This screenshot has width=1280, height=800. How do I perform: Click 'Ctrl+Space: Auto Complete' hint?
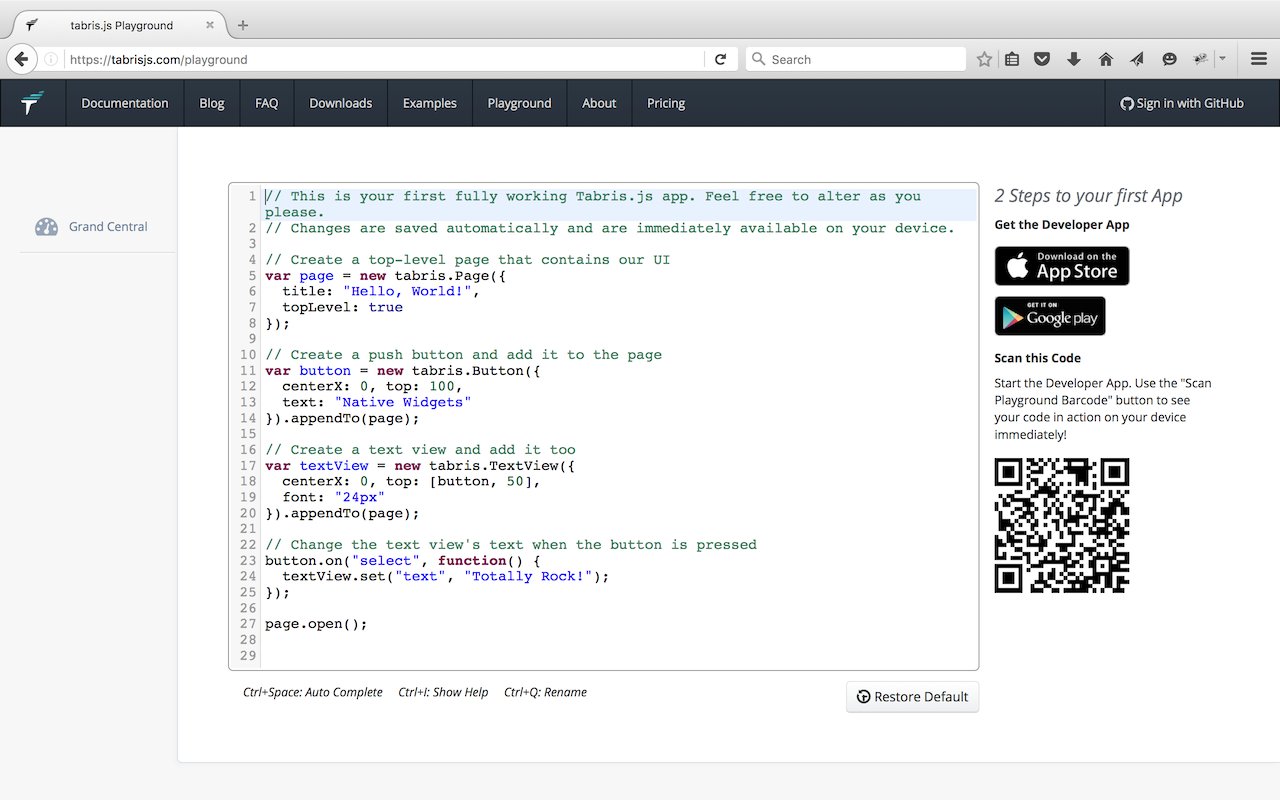point(313,692)
